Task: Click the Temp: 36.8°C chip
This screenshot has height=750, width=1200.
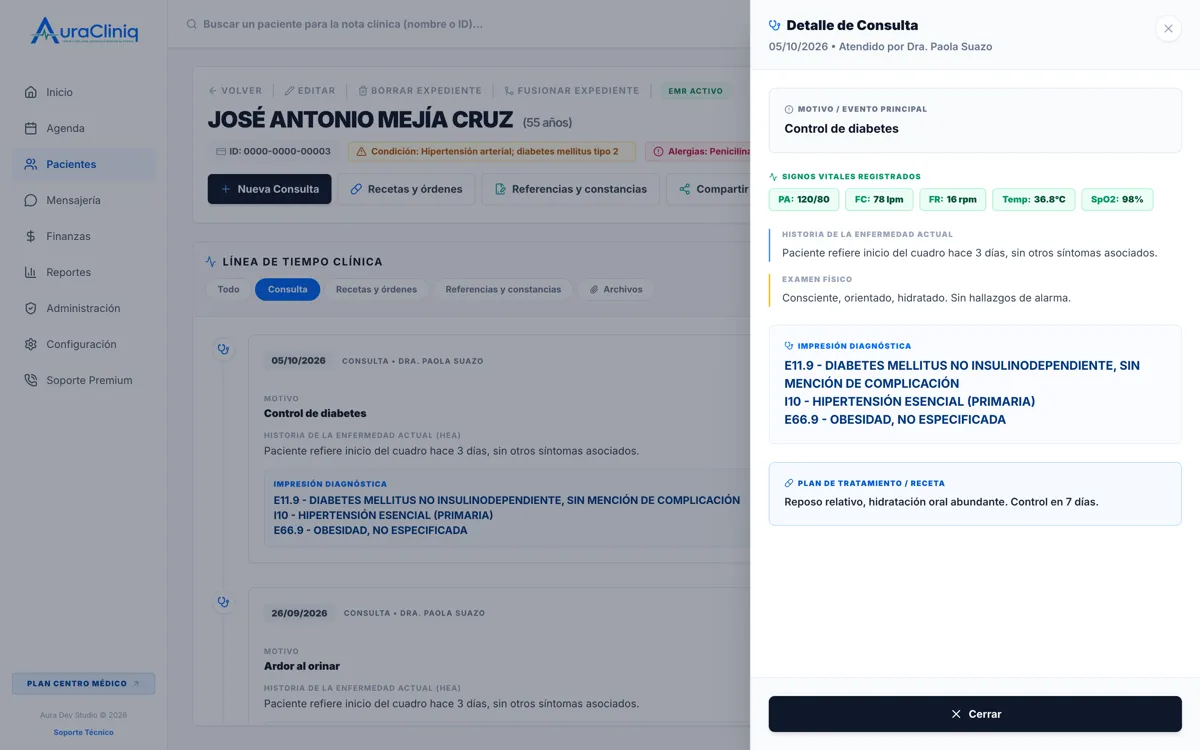Action: [x=1034, y=199]
